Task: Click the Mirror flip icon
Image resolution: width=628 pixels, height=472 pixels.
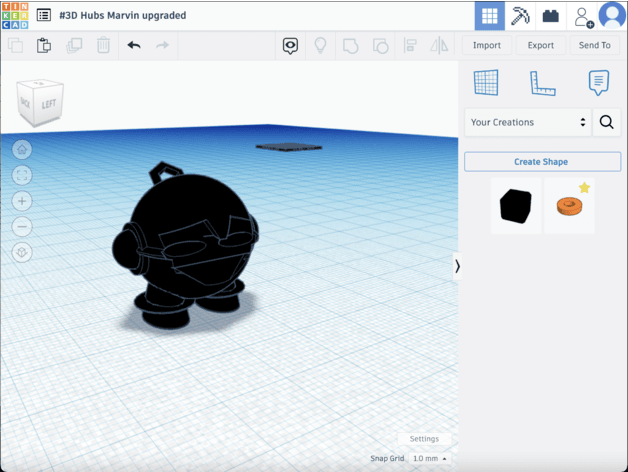Action: (x=439, y=45)
